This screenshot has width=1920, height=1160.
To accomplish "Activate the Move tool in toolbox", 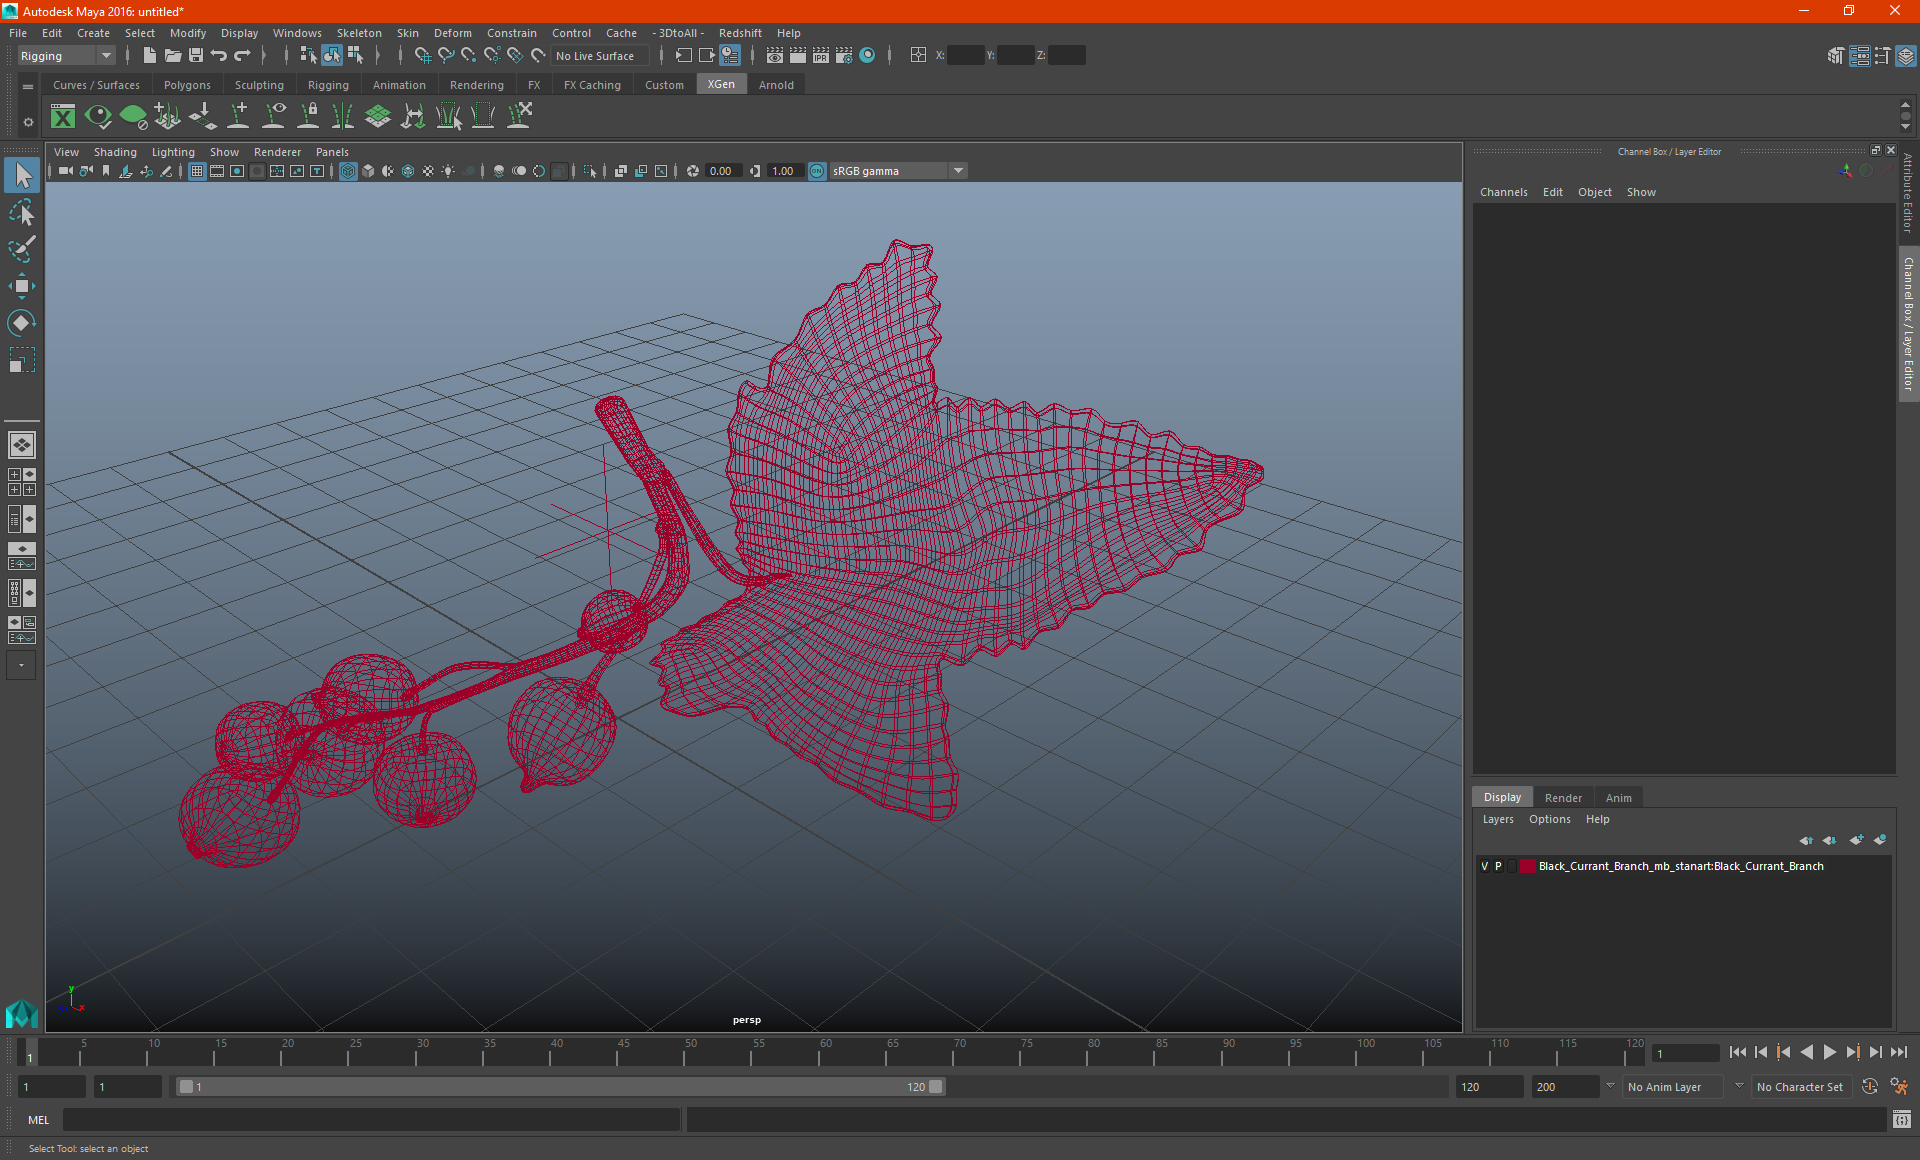I will tap(22, 286).
